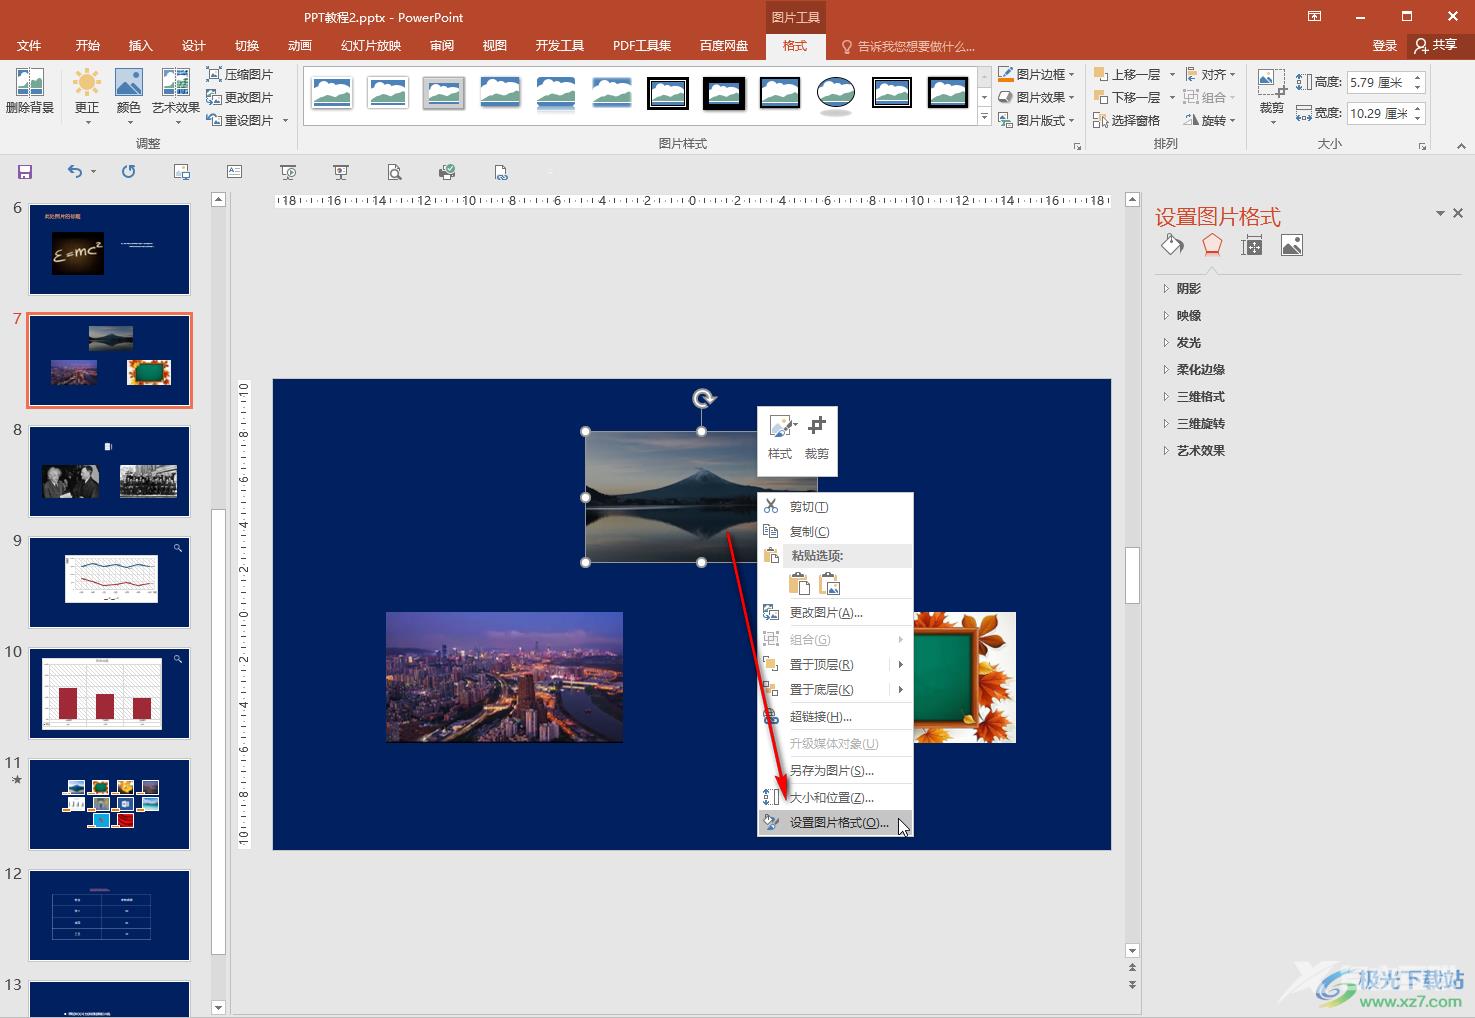Choose Change Picture (更改图片) in context menu
The width and height of the screenshot is (1475, 1018).
point(835,612)
